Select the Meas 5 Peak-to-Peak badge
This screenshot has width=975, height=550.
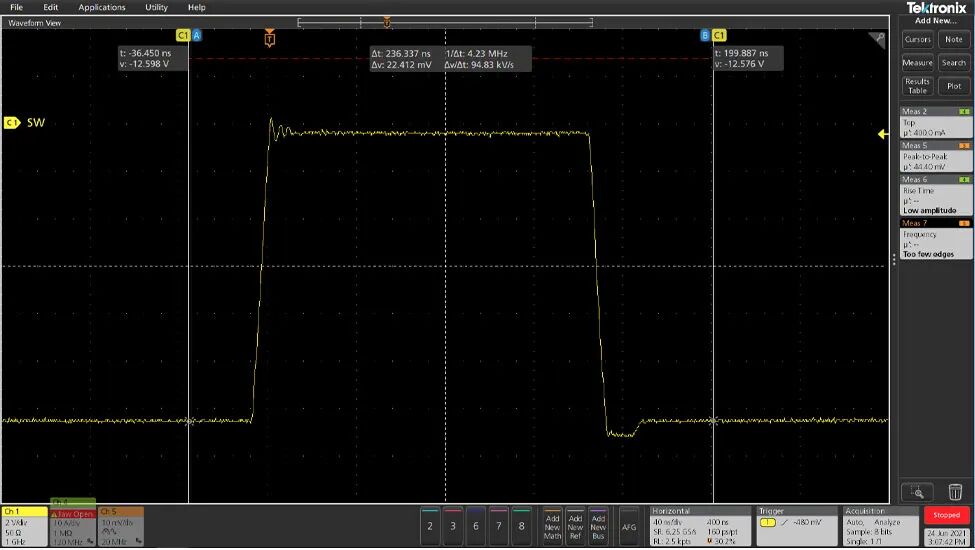[936, 156]
